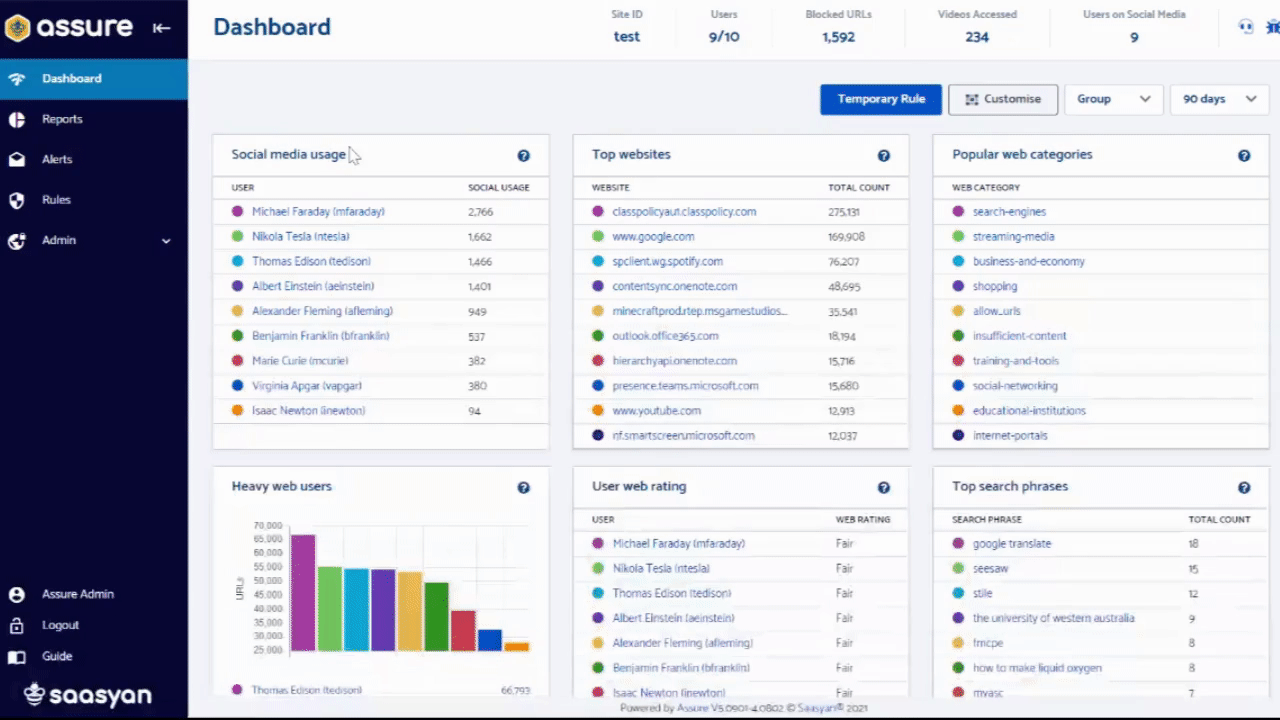
Task: Click the headset support icon in header
Action: click(x=1246, y=28)
